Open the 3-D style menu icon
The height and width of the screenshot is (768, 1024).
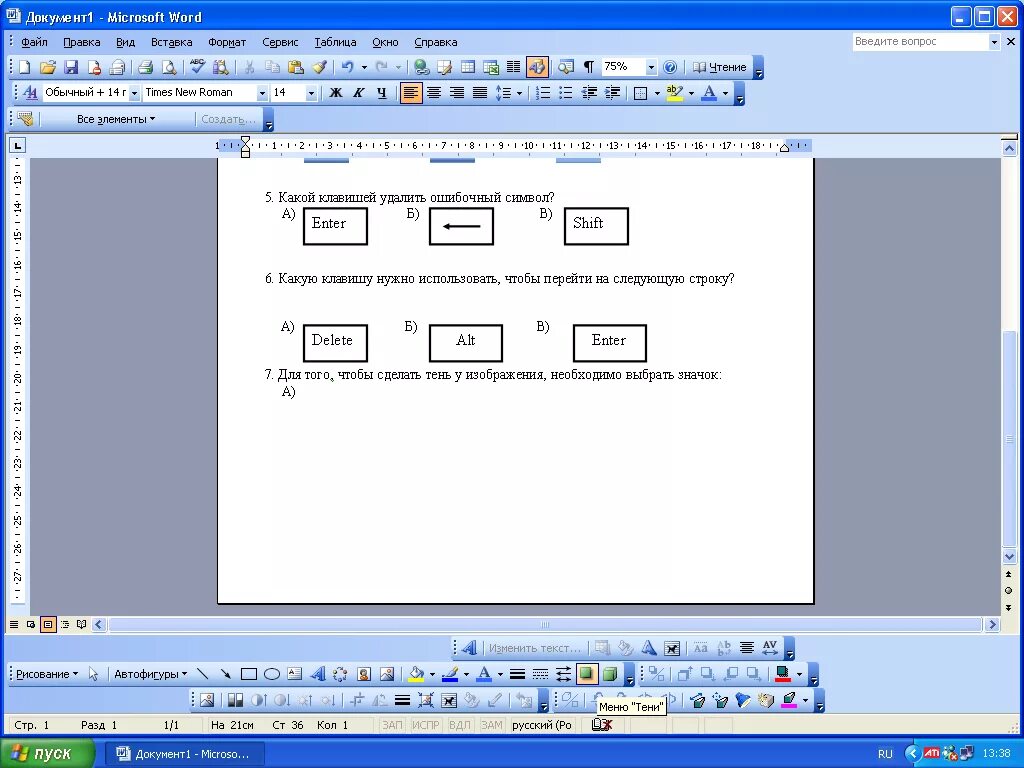(610, 674)
